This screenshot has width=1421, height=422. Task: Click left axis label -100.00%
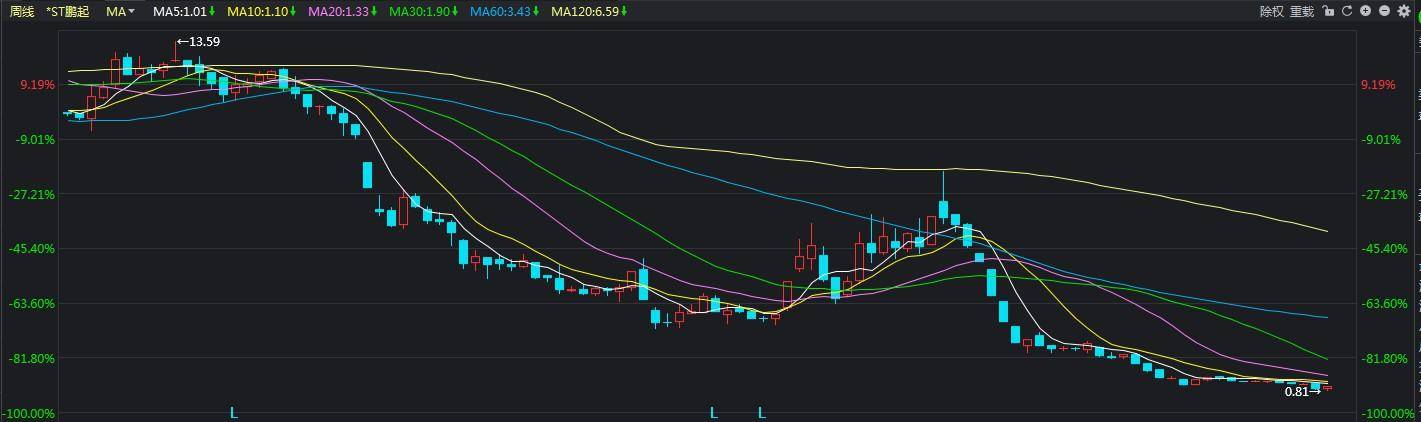coord(29,414)
